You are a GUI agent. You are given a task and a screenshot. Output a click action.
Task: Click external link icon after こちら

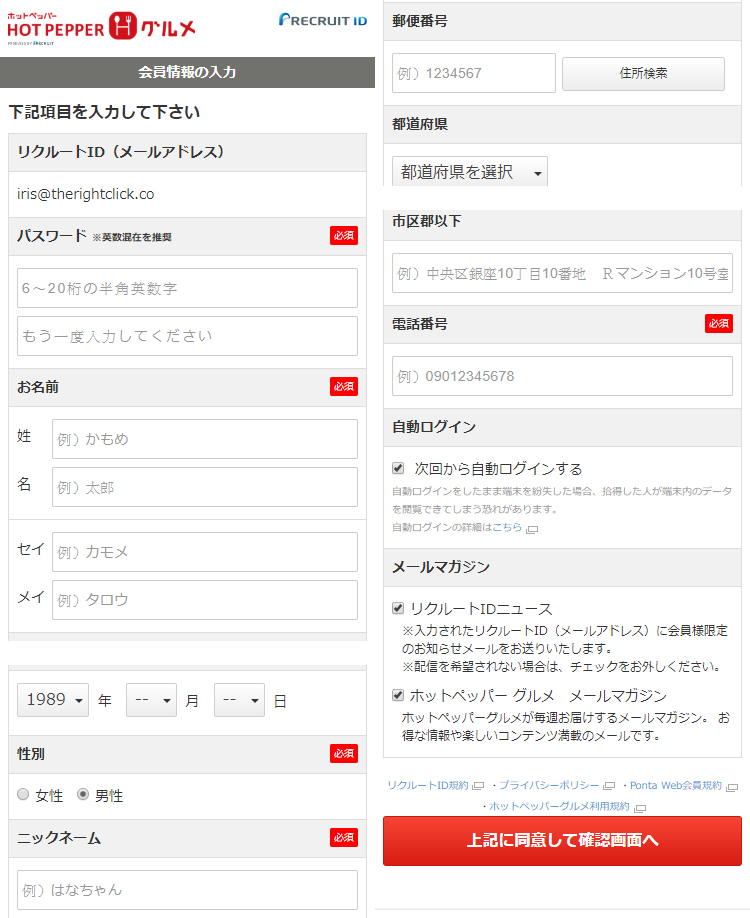pyautogui.click(x=532, y=529)
